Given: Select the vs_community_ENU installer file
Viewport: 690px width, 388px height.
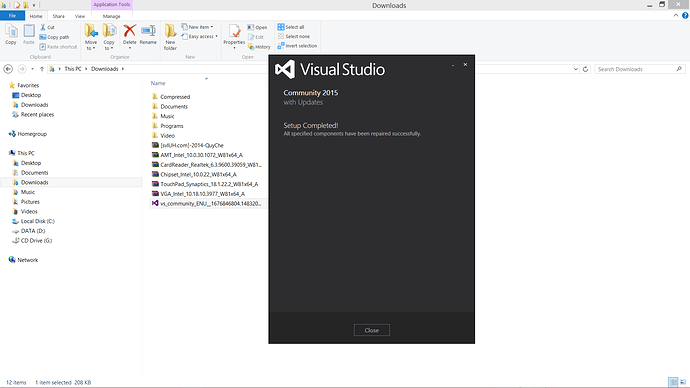Looking at the screenshot, I should pos(207,203).
